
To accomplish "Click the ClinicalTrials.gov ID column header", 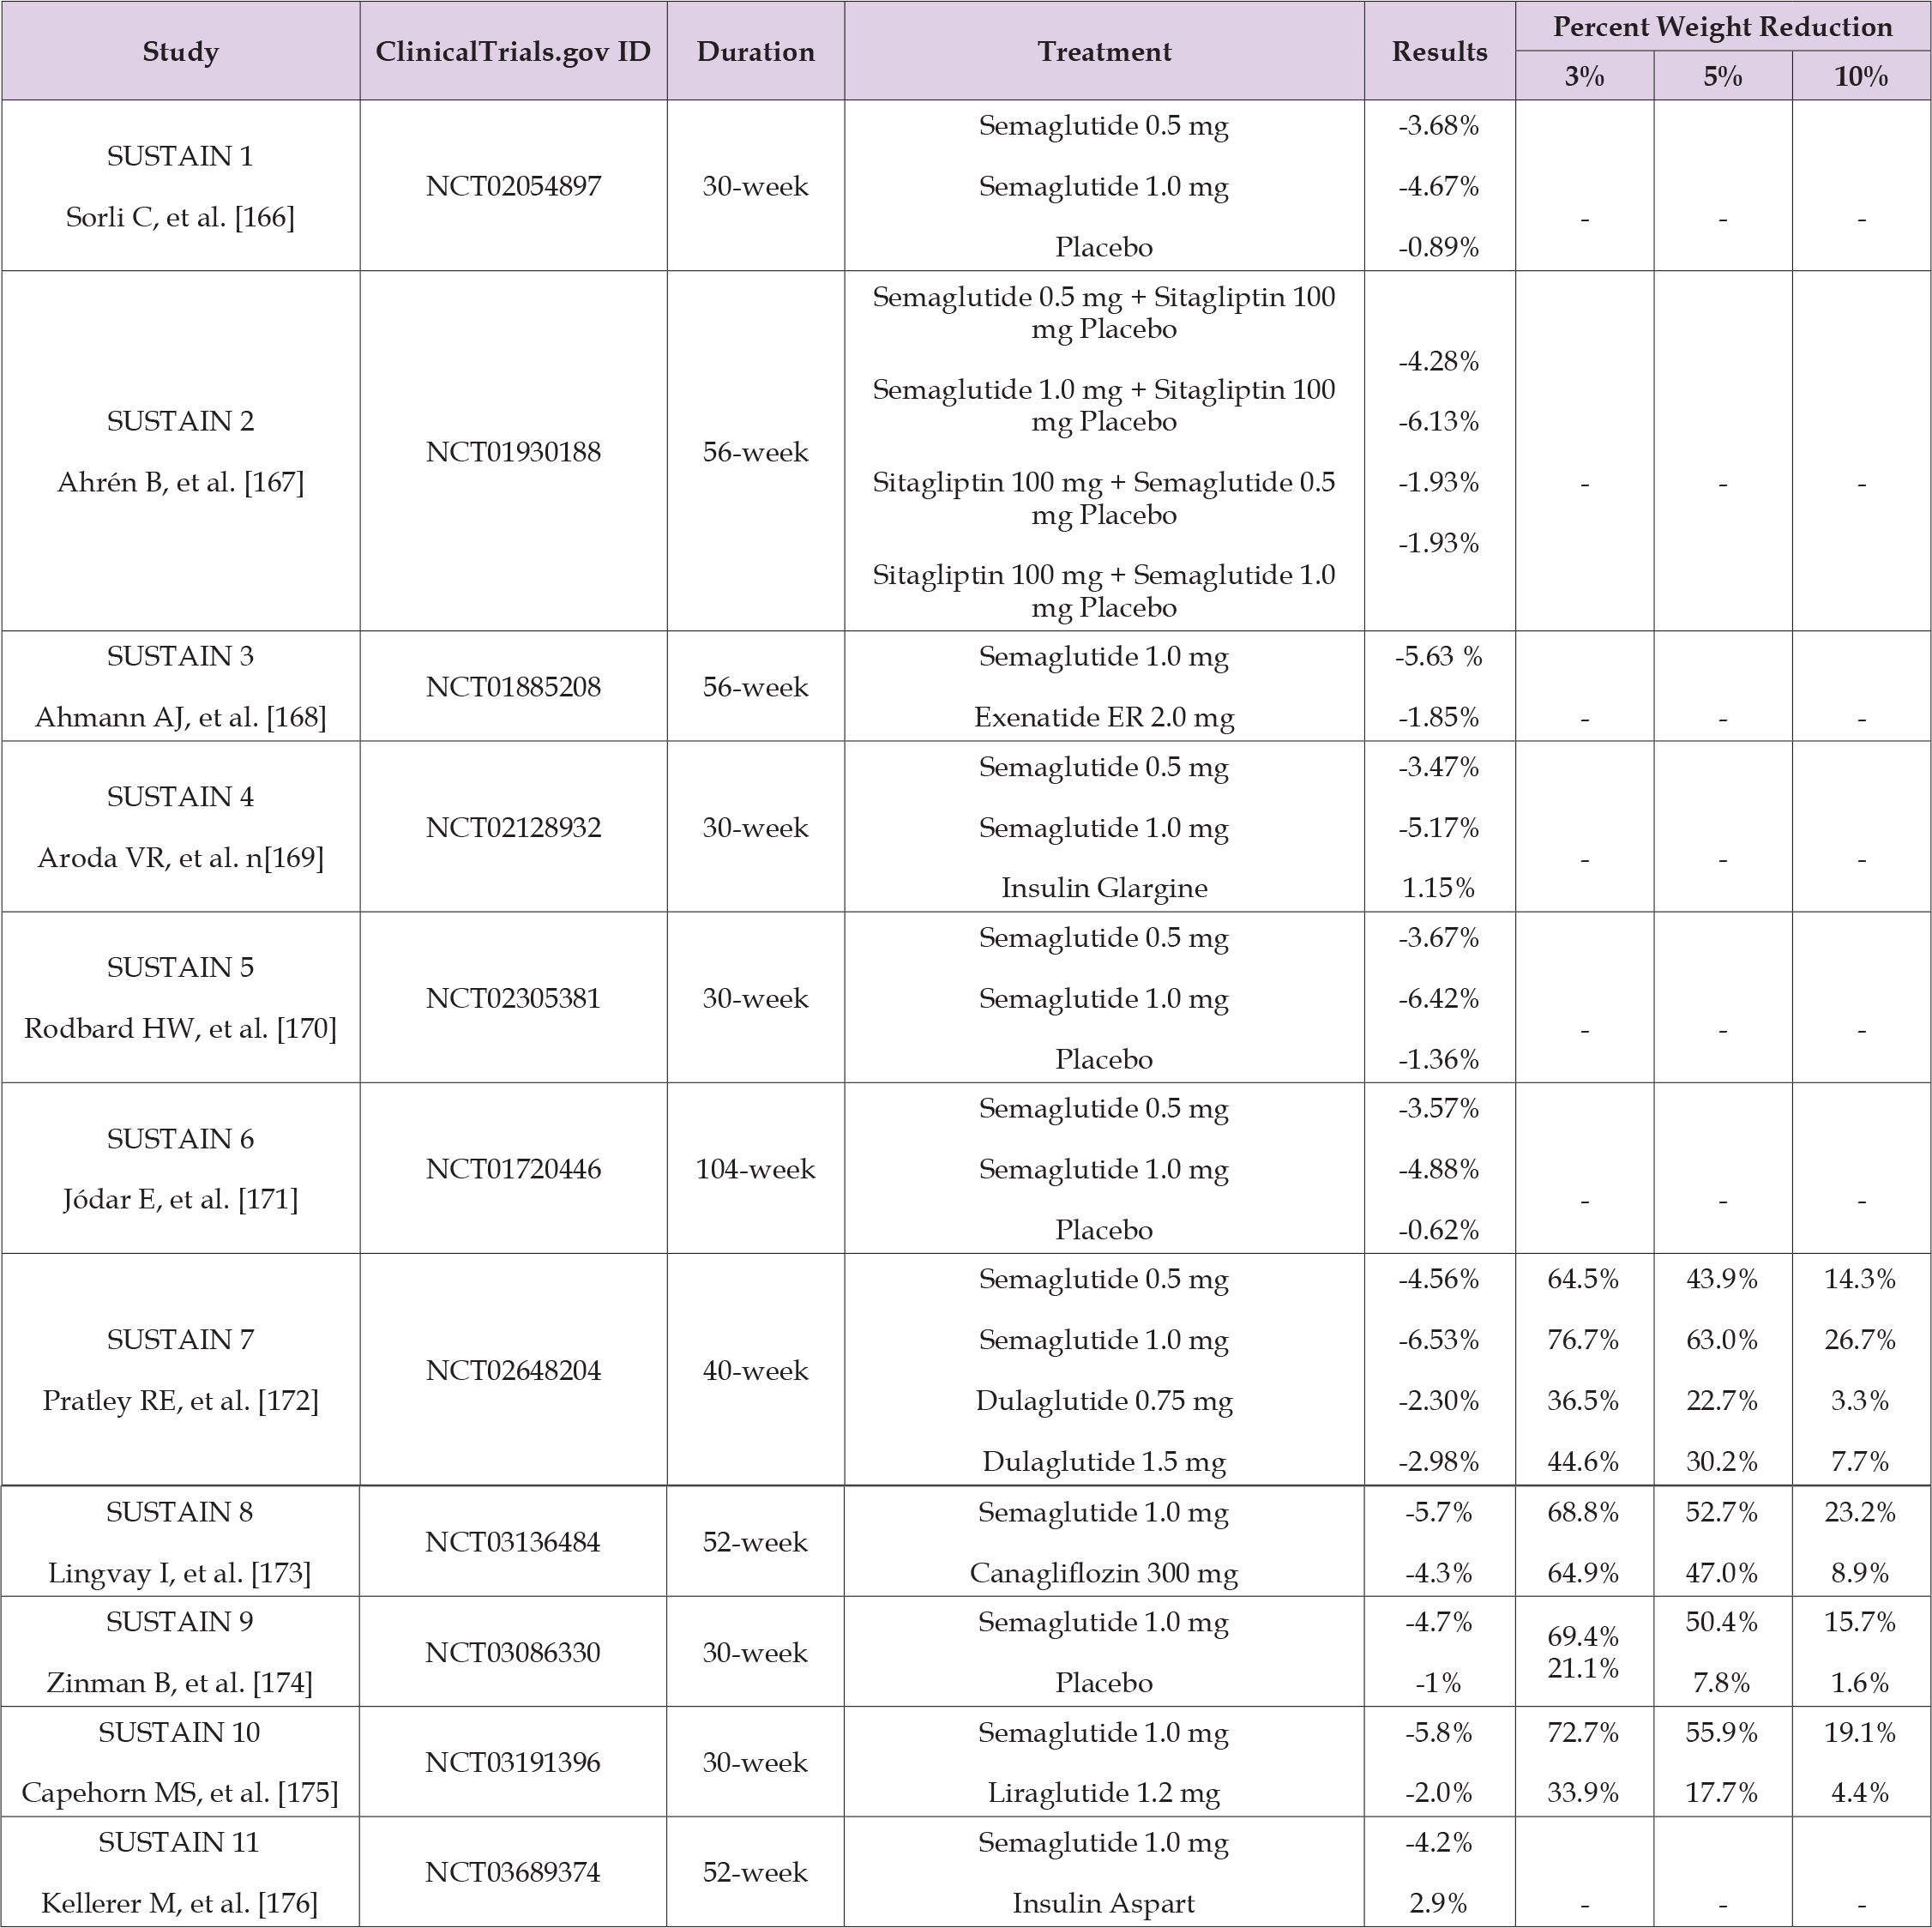I will point(513,52).
